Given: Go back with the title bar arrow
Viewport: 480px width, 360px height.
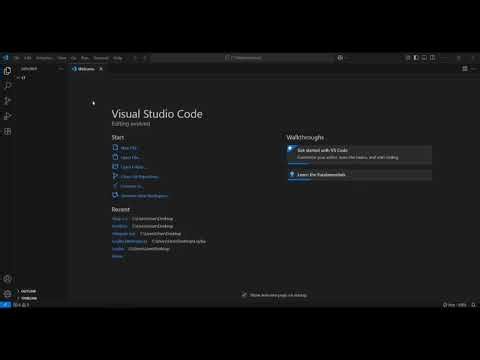Looking at the screenshot, I should click(x=135, y=58).
